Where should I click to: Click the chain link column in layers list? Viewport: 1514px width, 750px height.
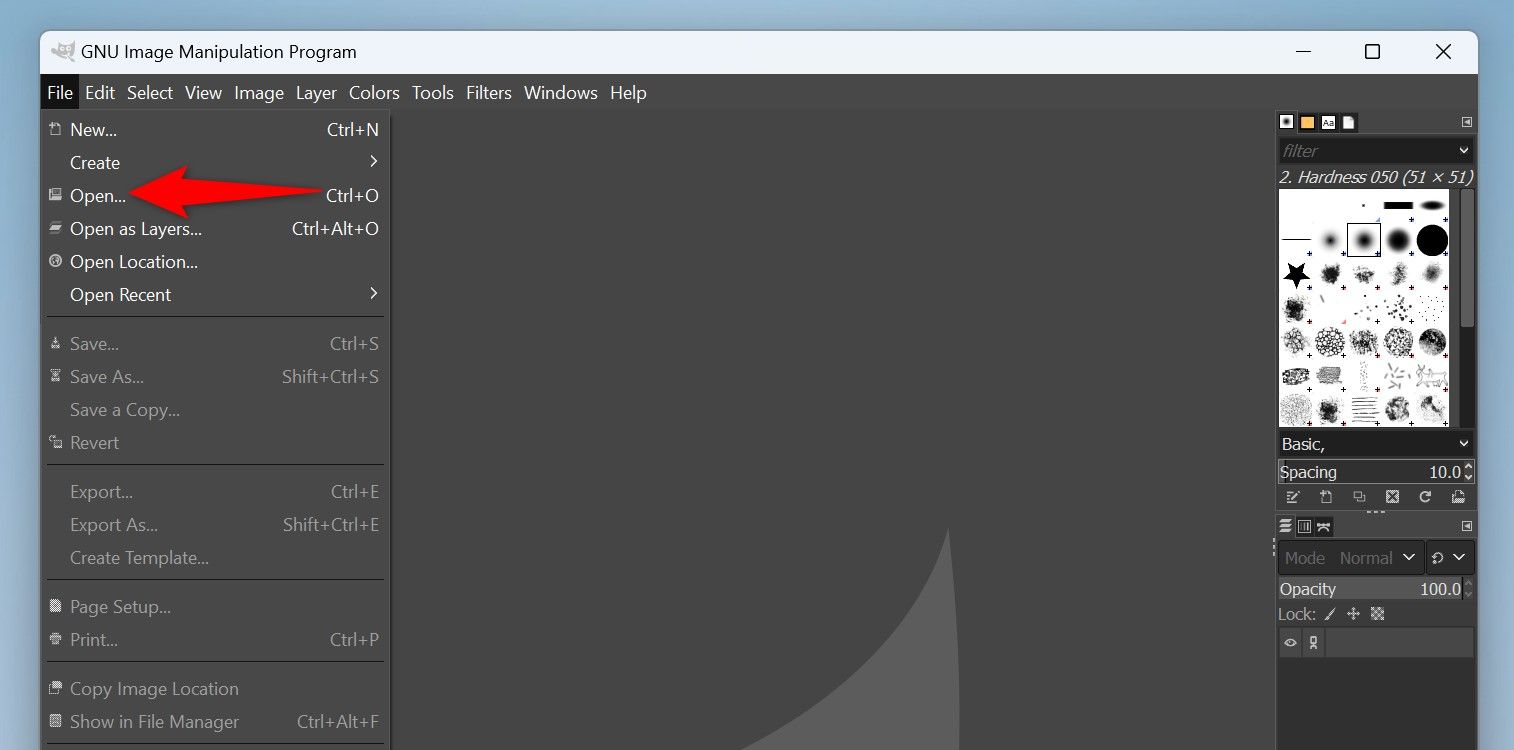coord(1313,643)
